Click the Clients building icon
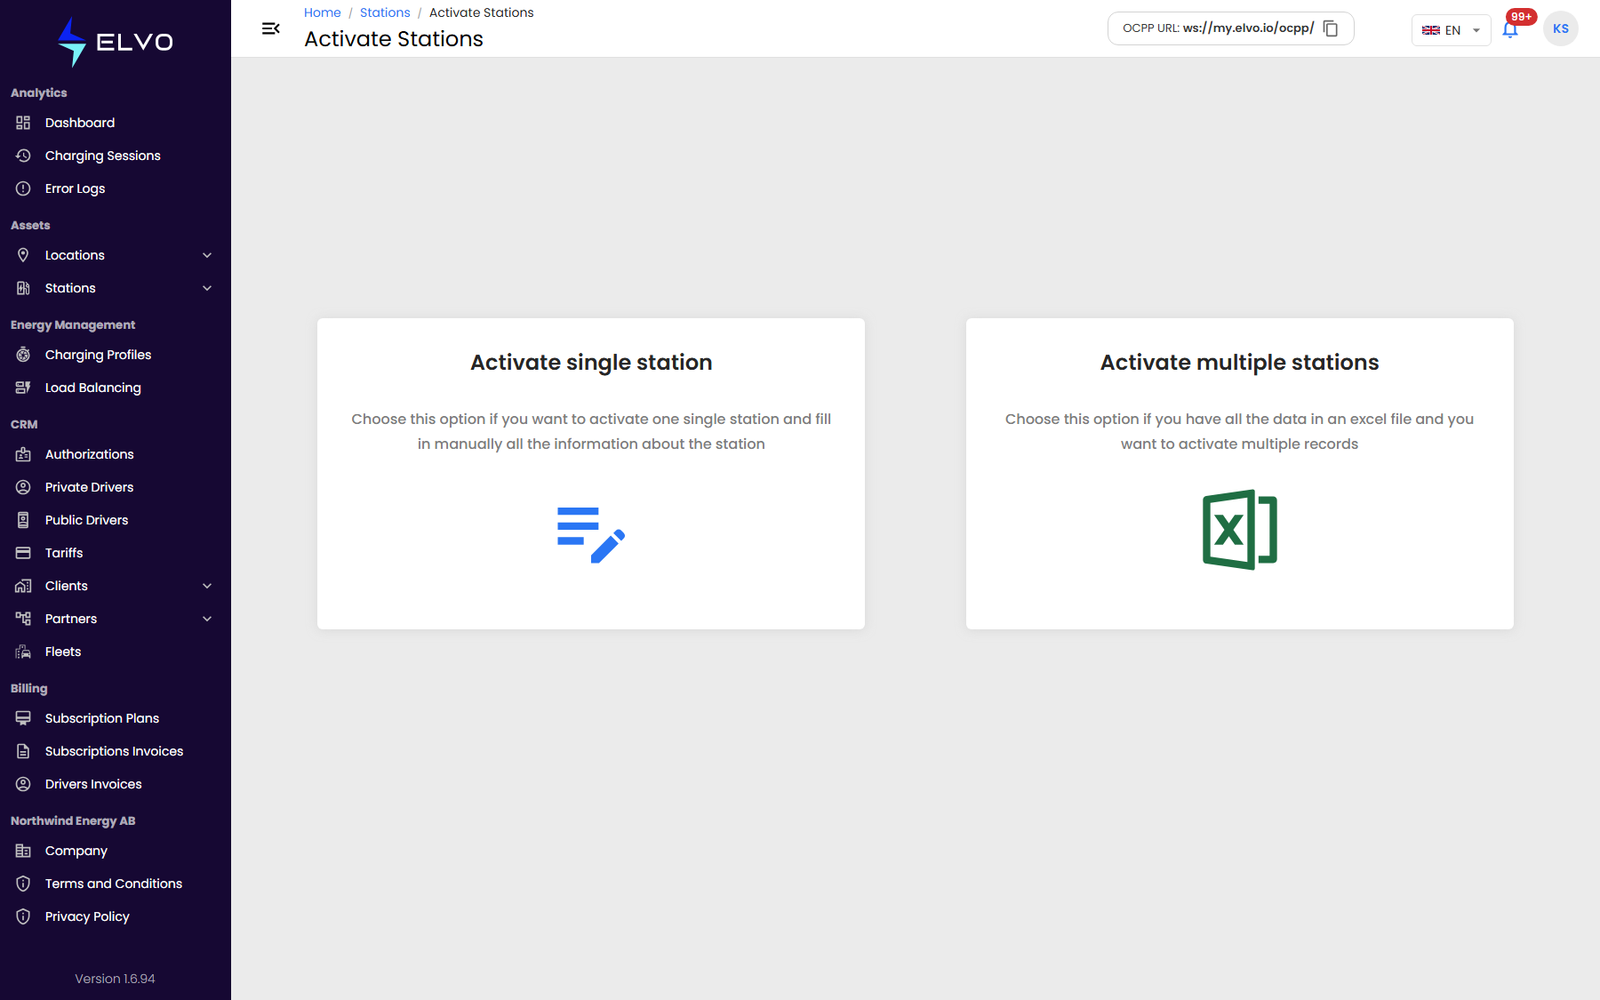 (23, 586)
